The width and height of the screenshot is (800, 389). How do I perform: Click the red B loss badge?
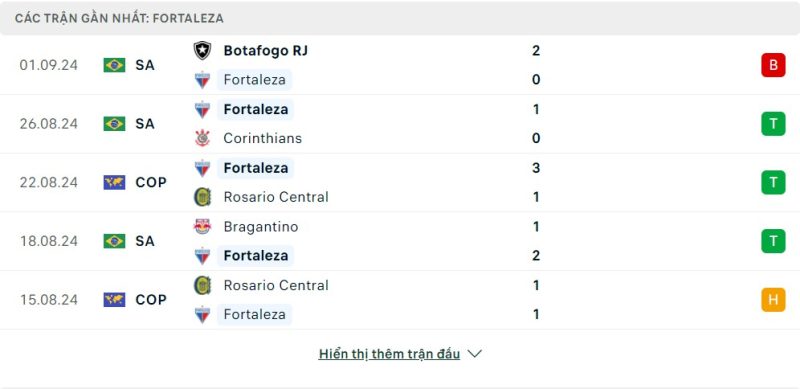[773, 65]
